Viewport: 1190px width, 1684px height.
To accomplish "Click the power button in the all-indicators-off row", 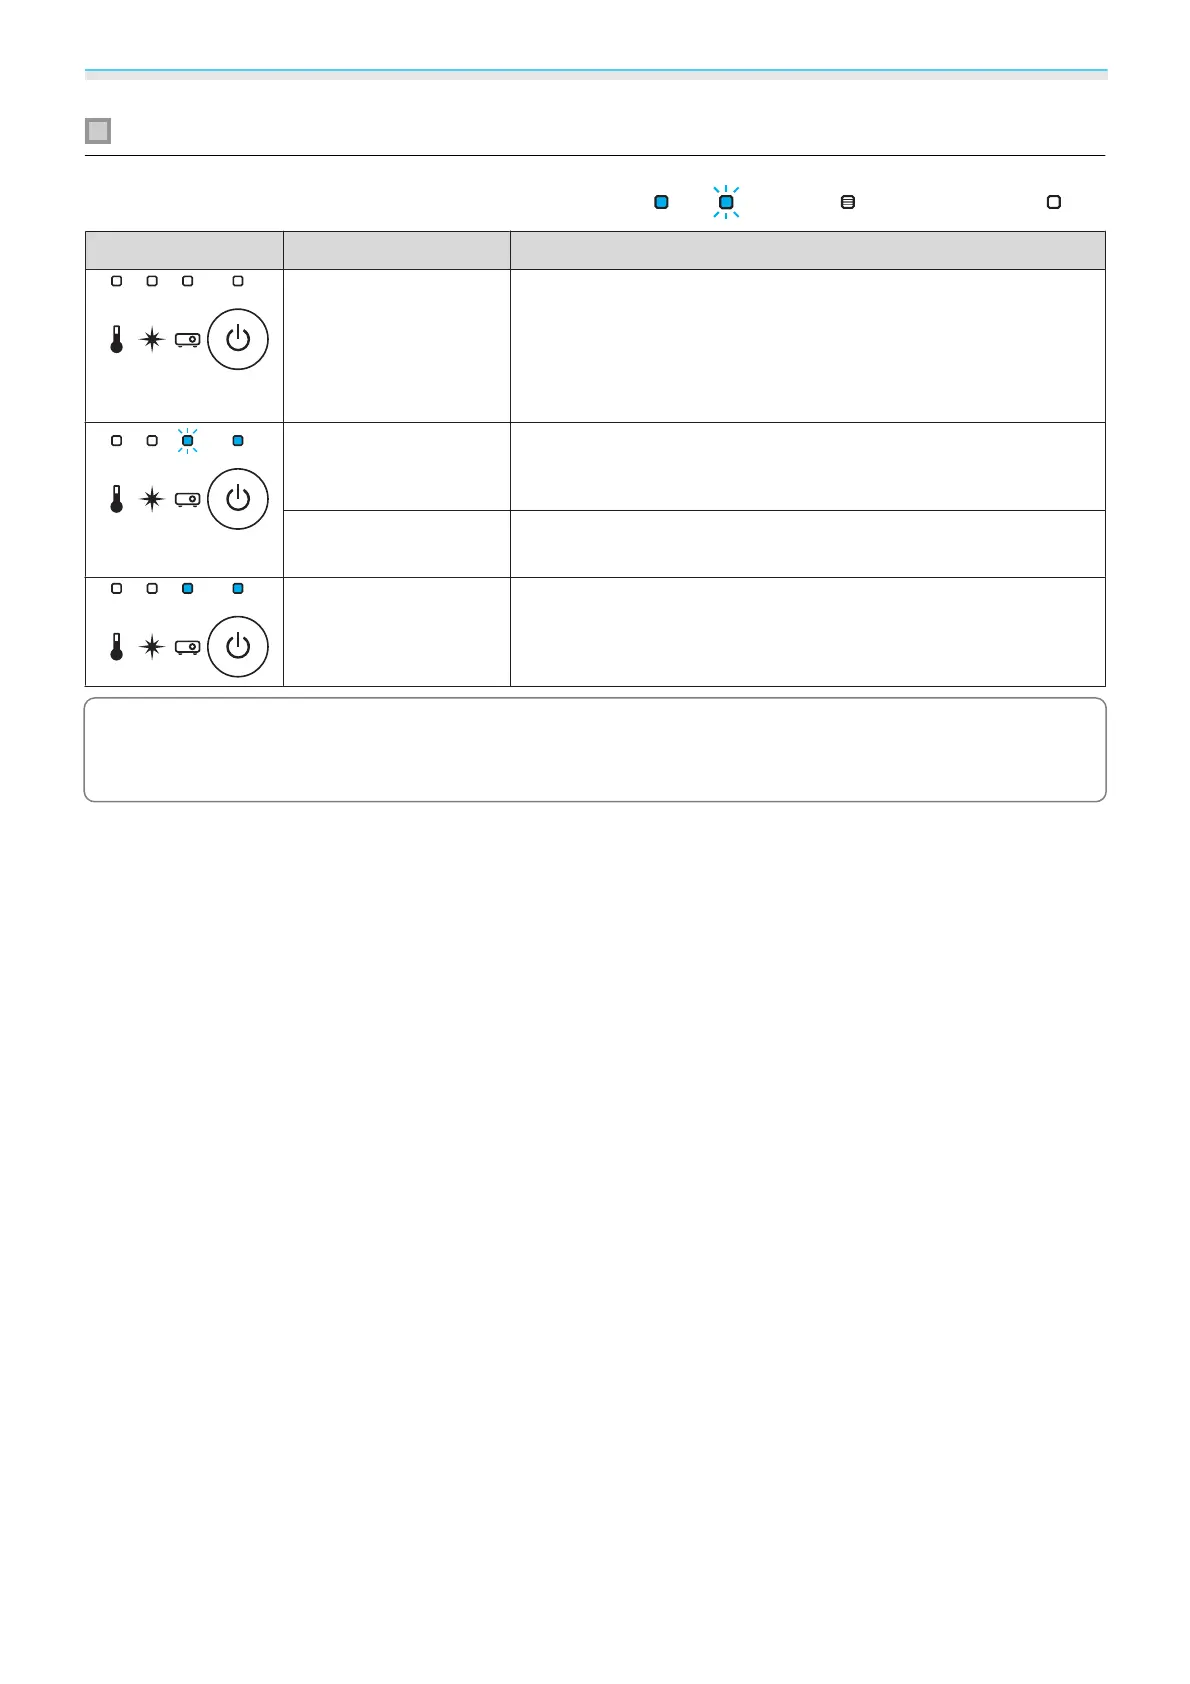I will pyautogui.click(x=238, y=340).
